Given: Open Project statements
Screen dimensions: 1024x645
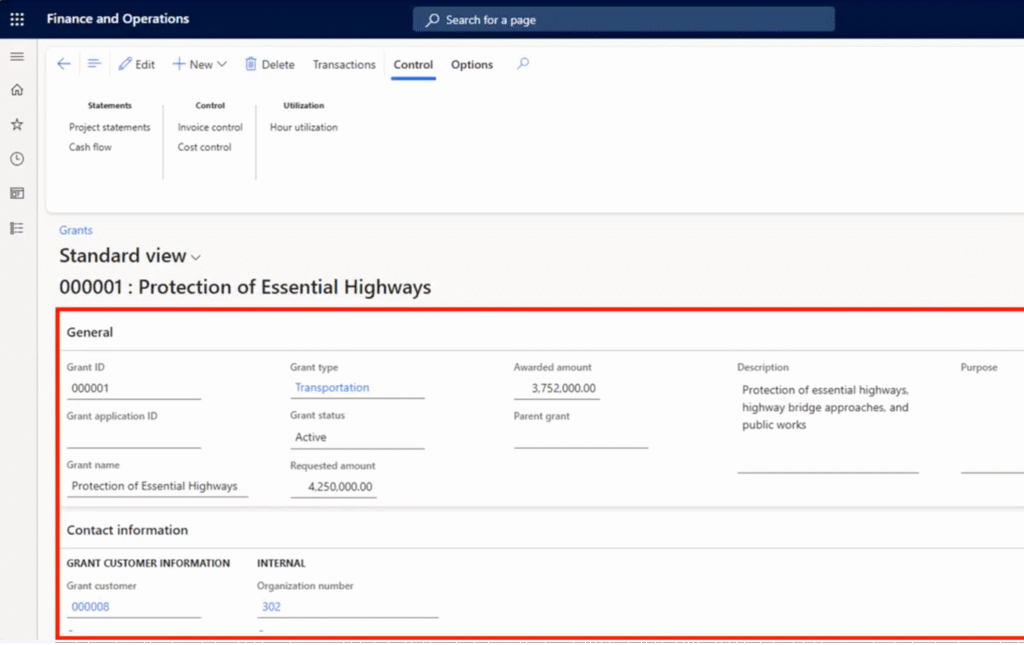Looking at the screenshot, I should click(x=110, y=127).
